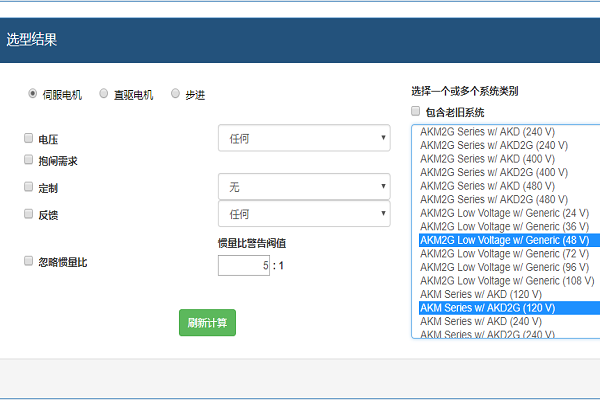Select AKM2G Series w/ AKD (480 V)
Screen dimensions: 600x400
point(509,186)
